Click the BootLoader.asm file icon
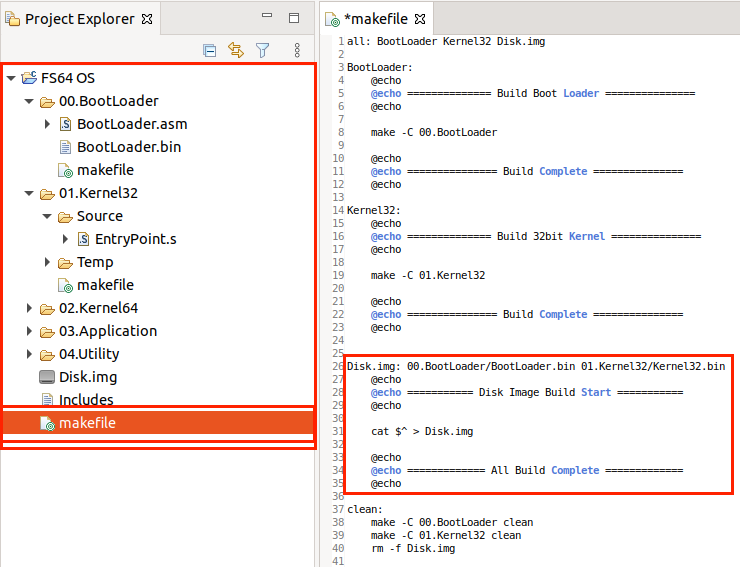Screen dimensions: 740x567 point(65,124)
